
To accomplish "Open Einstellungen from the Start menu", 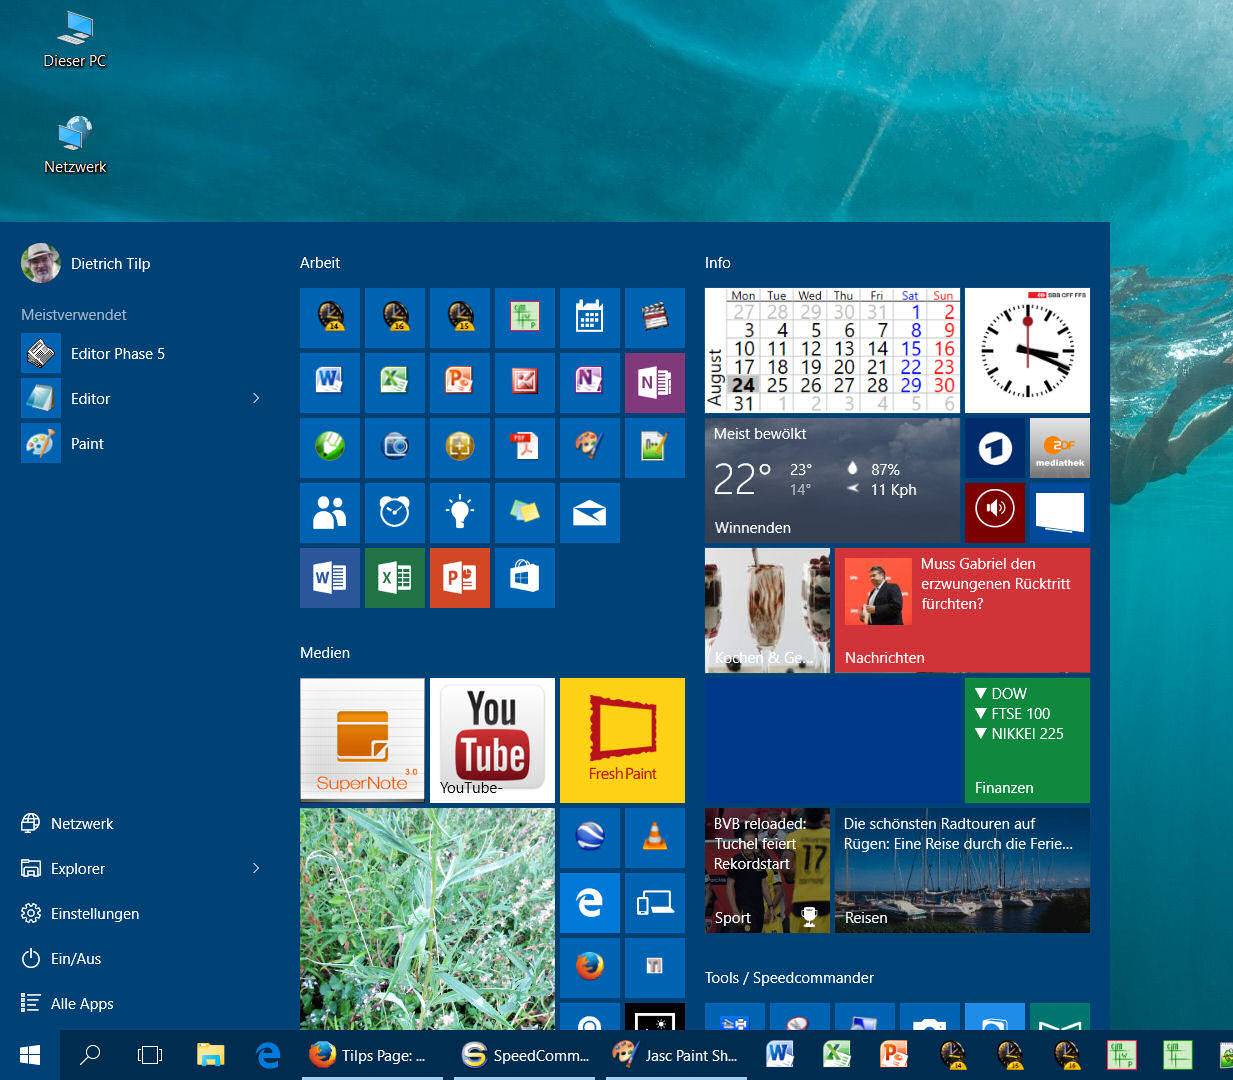I will [x=95, y=913].
